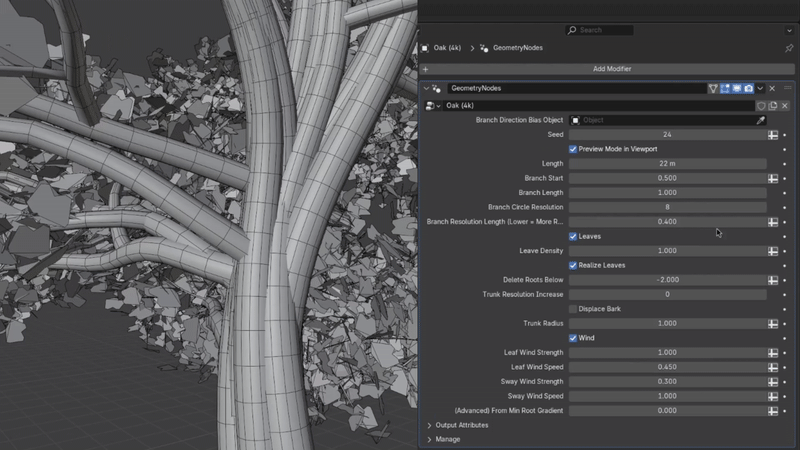Viewport: 800px width, 450px height.
Task: Click Oak (4k) text in the breadcrumb
Action: (447, 48)
